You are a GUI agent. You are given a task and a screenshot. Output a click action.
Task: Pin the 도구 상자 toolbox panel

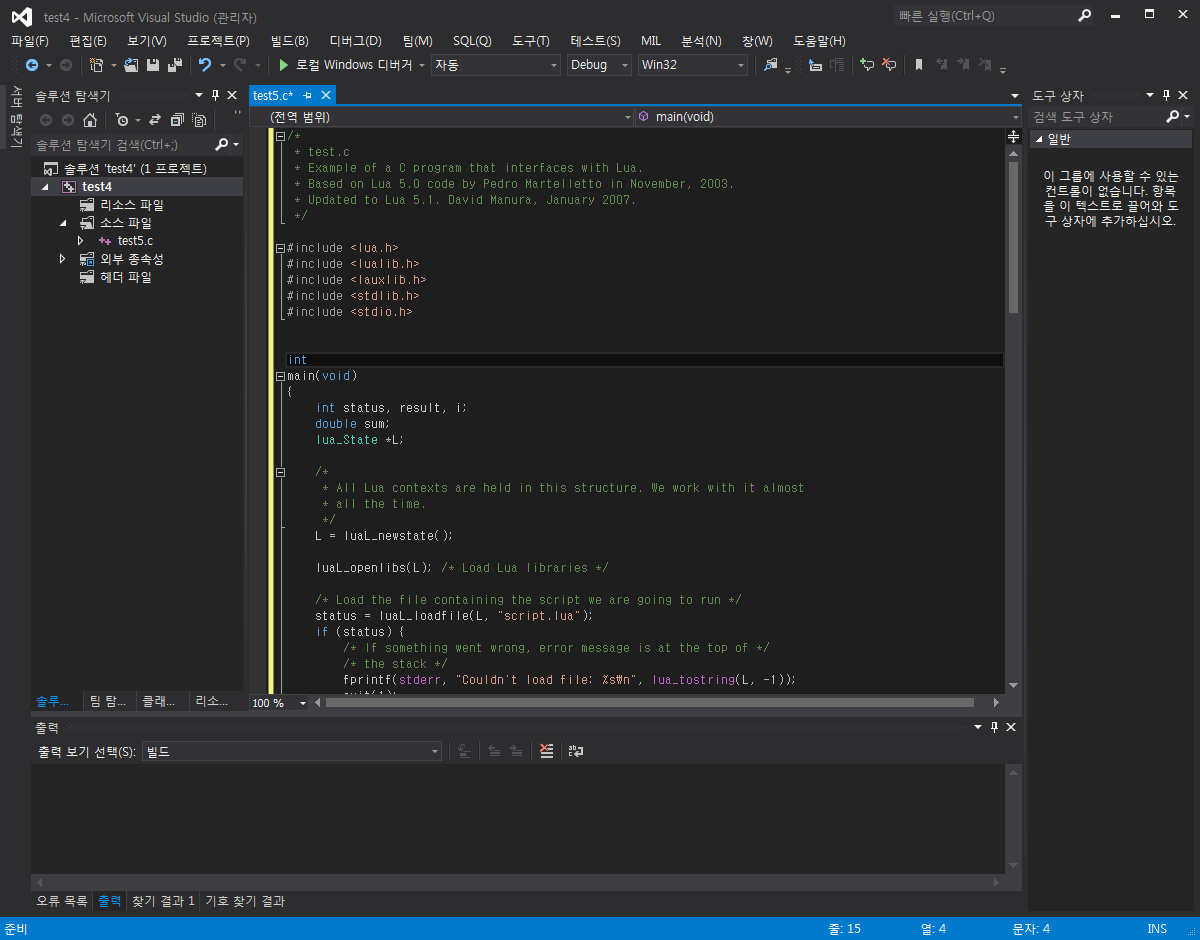coord(1166,95)
